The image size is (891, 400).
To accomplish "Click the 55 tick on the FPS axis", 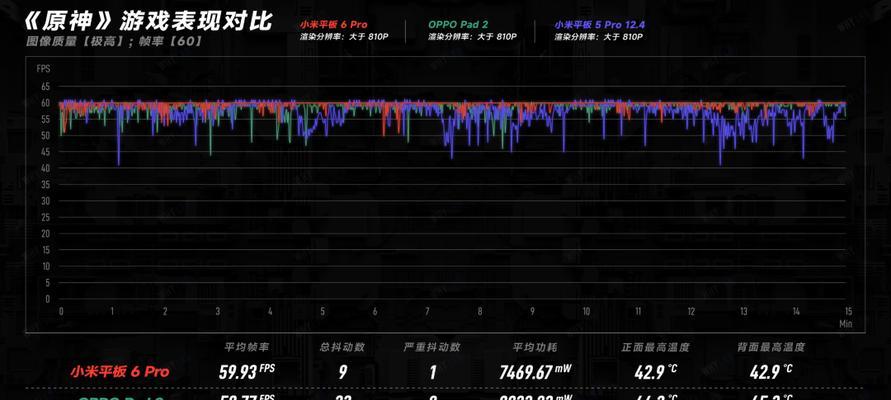I will (45, 119).
